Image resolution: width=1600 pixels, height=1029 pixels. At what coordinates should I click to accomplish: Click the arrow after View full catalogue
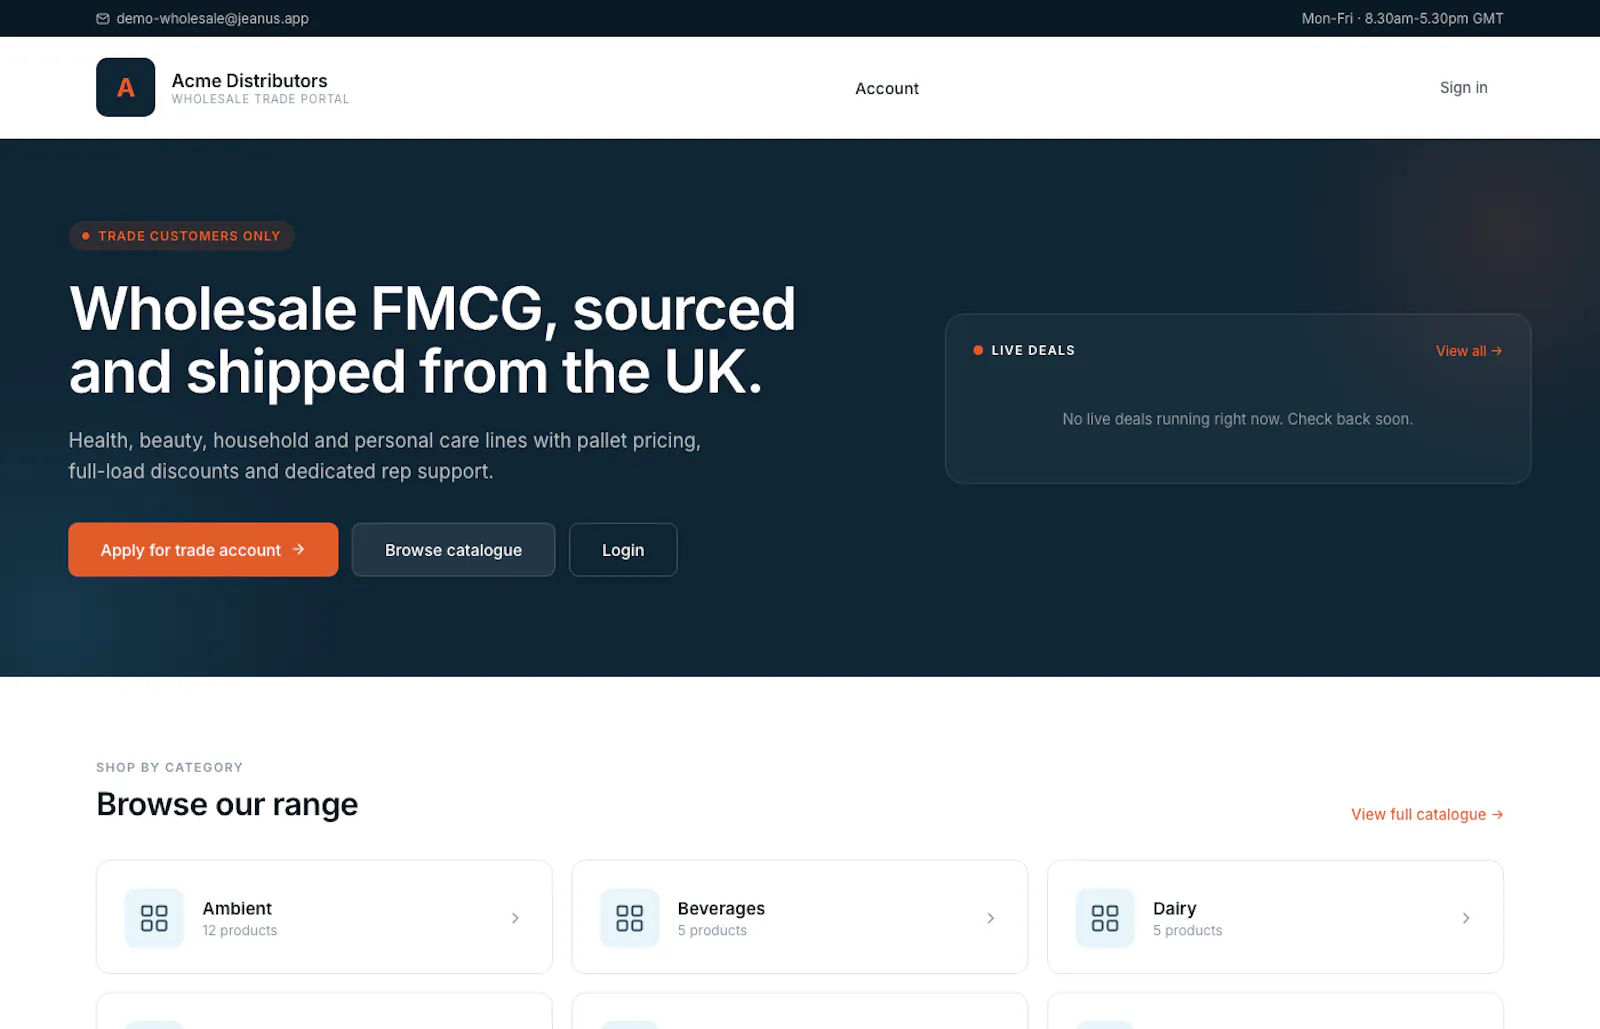[x=1497, y=815]
